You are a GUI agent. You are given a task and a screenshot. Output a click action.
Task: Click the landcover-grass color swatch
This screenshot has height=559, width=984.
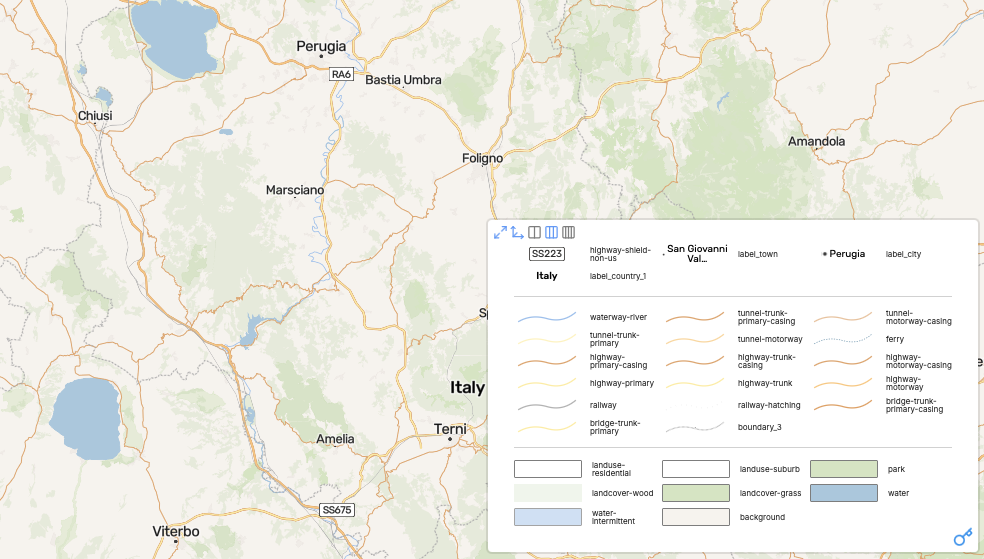point(696,493)
